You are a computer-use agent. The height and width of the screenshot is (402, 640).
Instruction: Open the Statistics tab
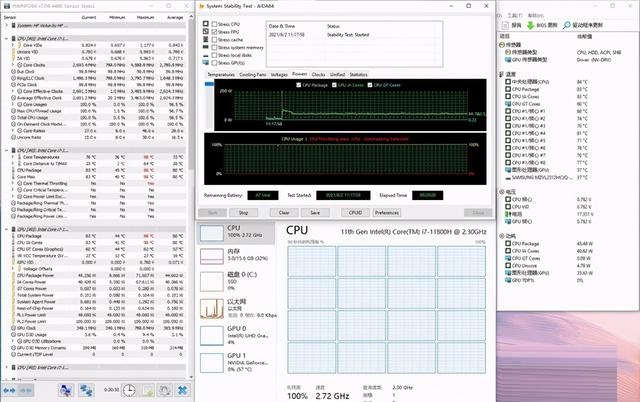[358, 74]
